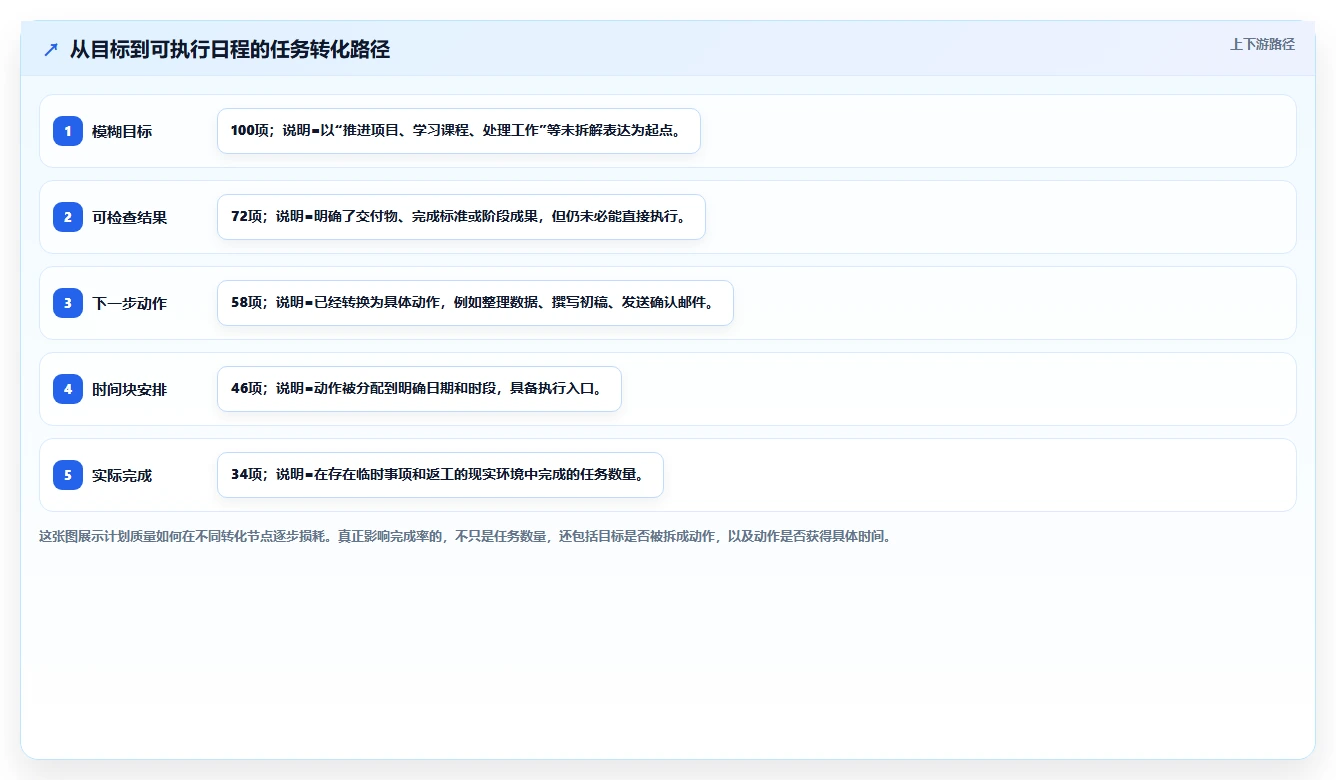Open the 34项 description box
The image size is (1336, 780).
(440, 475)
